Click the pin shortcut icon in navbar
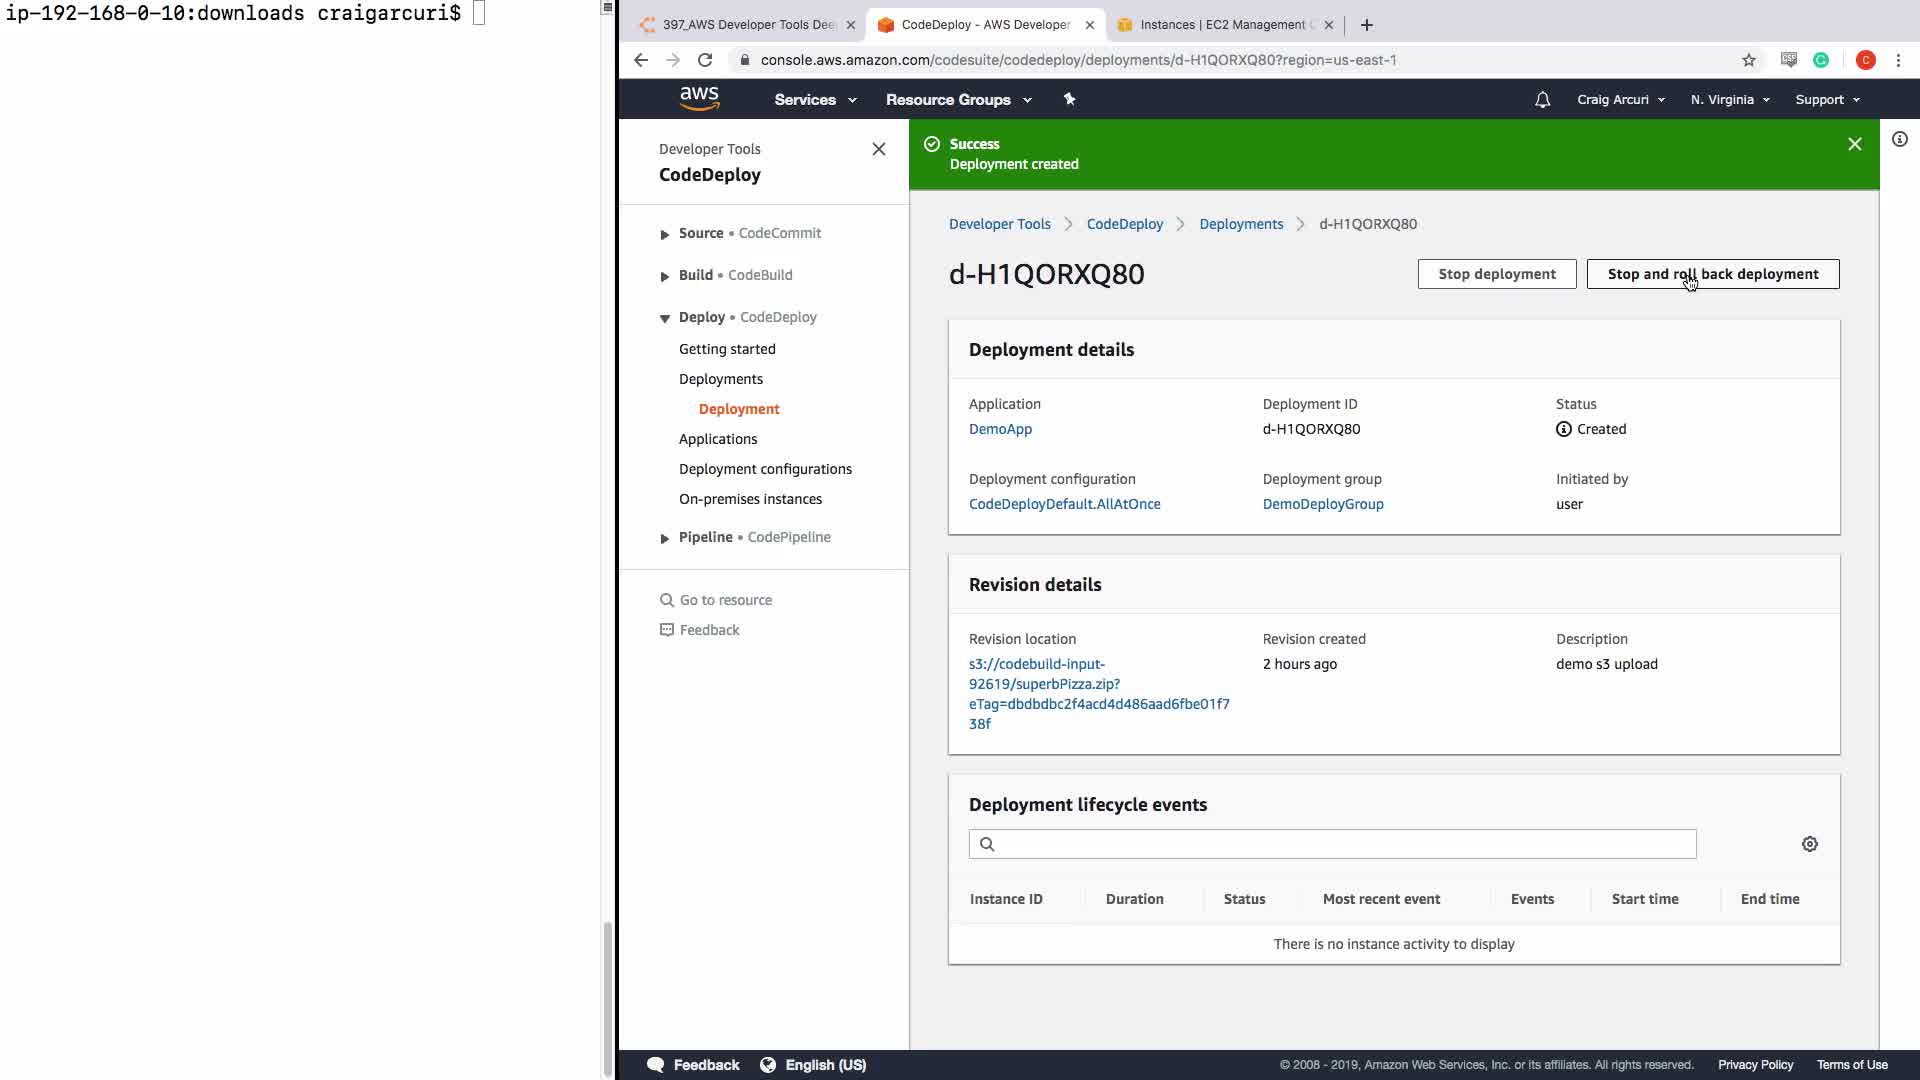This screenshot has width=1920, height=1080. (1069, 99)
